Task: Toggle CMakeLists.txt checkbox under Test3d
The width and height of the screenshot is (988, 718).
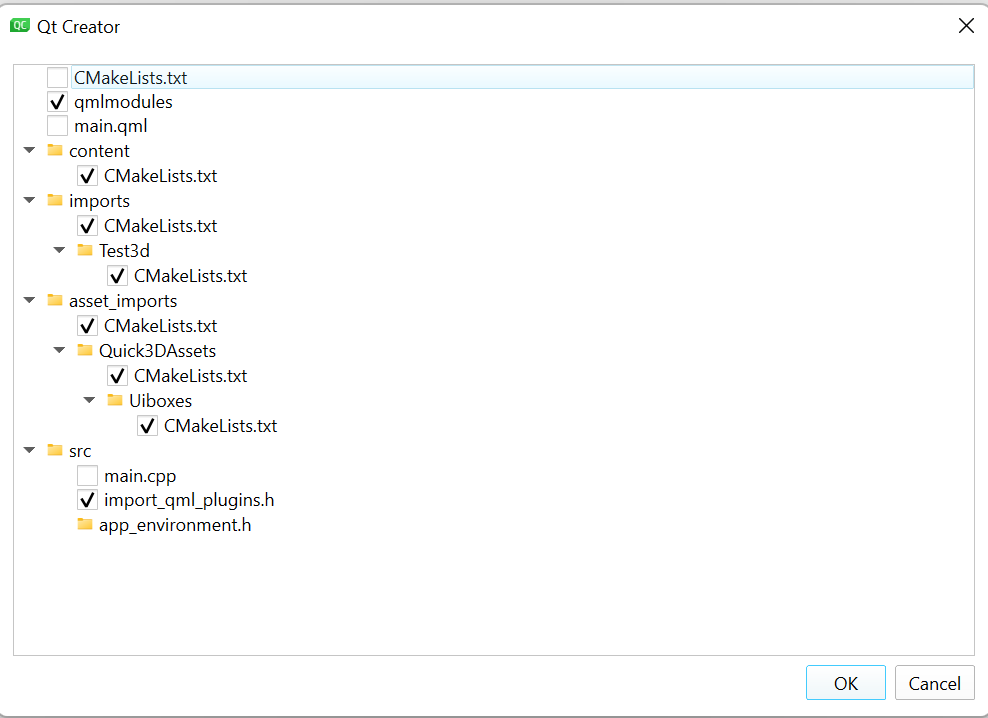Action: (x=117, y=275)
